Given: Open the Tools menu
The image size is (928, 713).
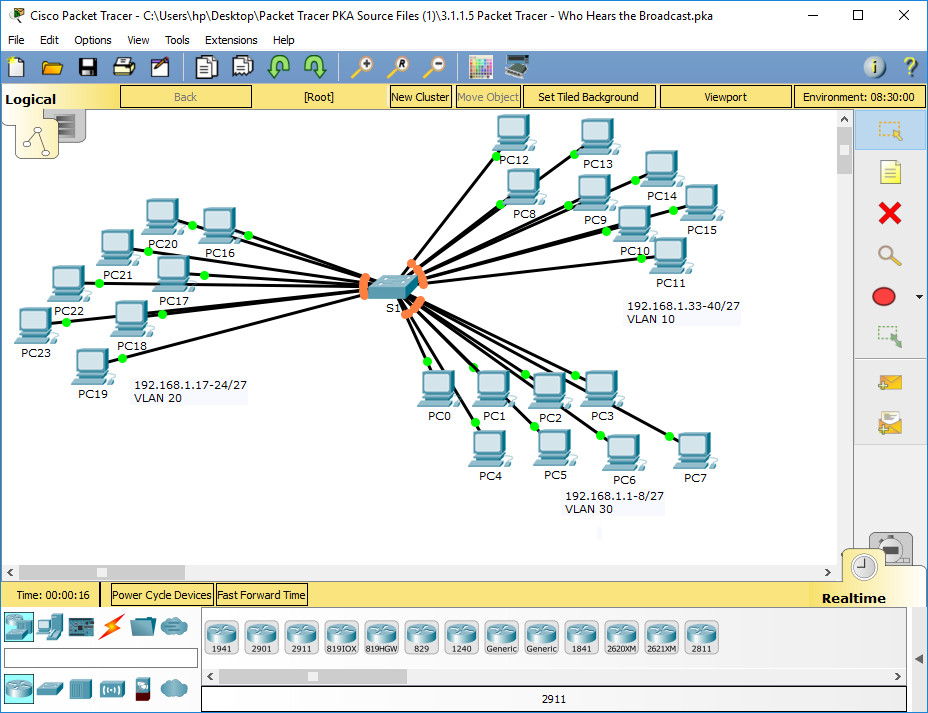Looking at the screenshot, I should point(177,40).
